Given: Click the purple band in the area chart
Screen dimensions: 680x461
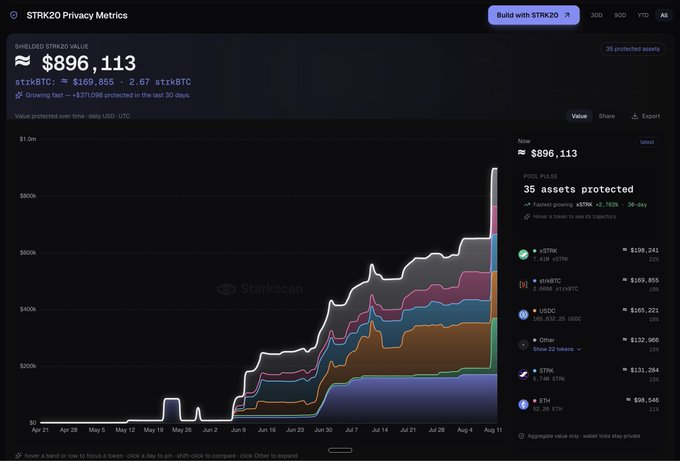Looking at the screenshot, I should 412,401.
